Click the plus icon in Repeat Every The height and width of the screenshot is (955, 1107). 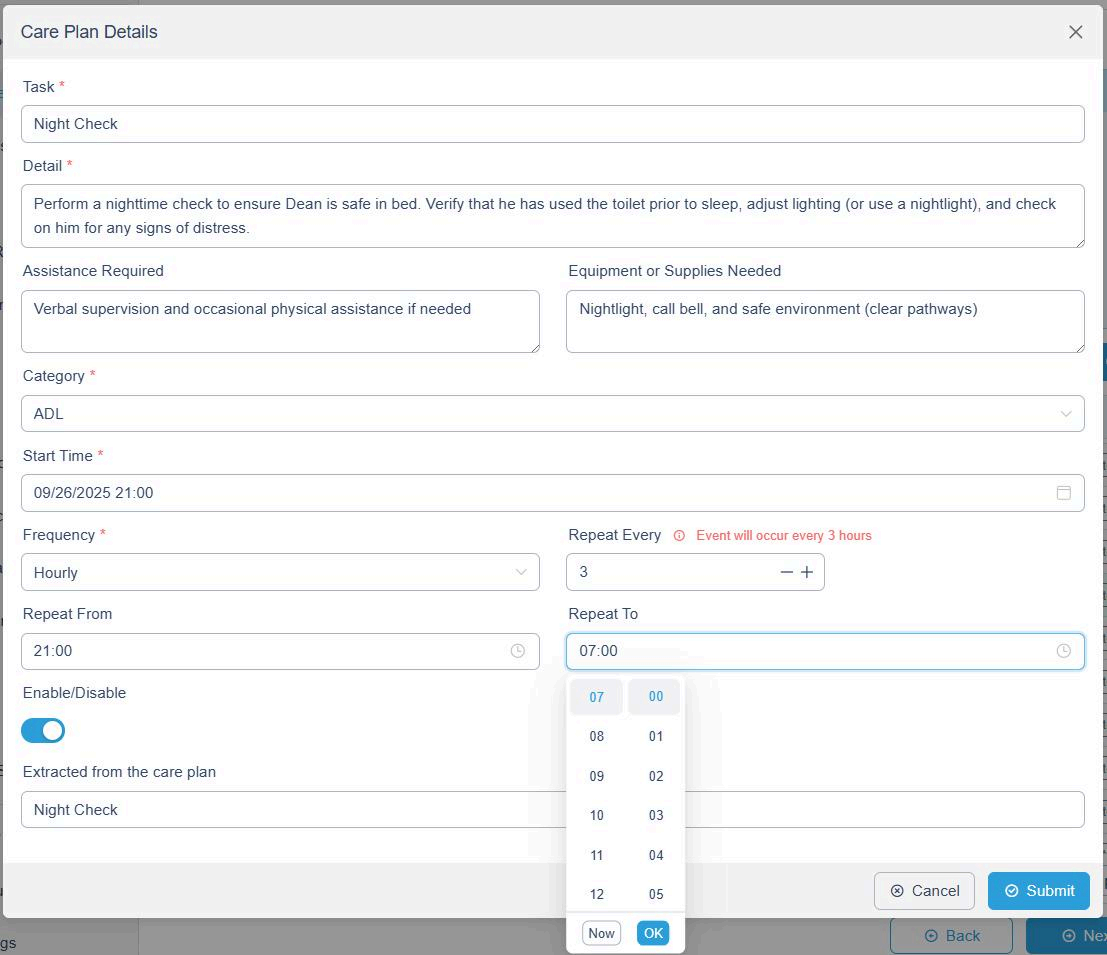(x=807, y=572)
